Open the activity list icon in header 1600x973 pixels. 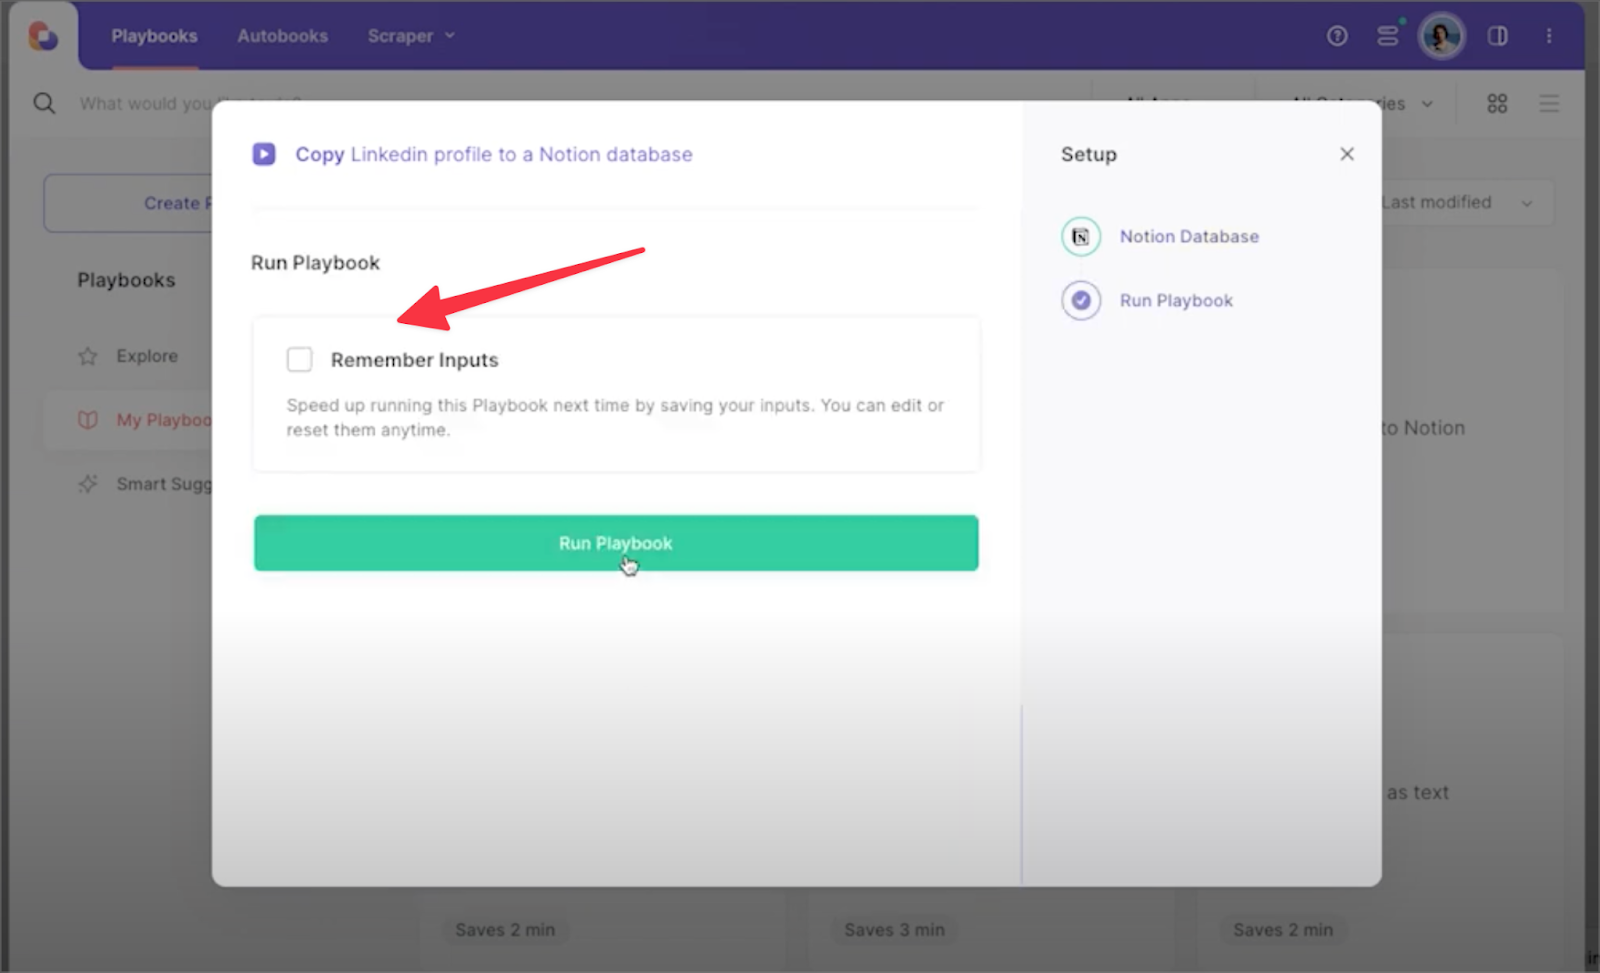tap(1388, 36)
